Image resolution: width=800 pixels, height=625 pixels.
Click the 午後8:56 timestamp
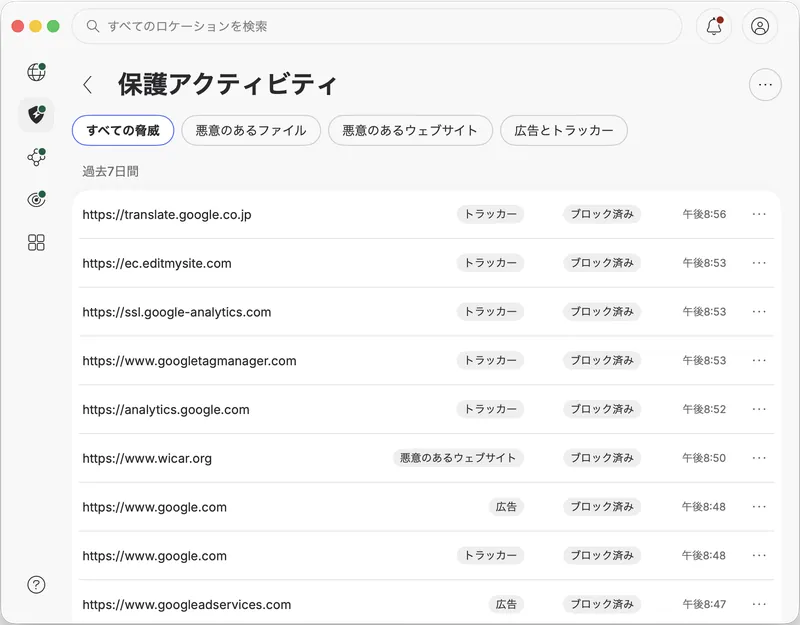704,214
